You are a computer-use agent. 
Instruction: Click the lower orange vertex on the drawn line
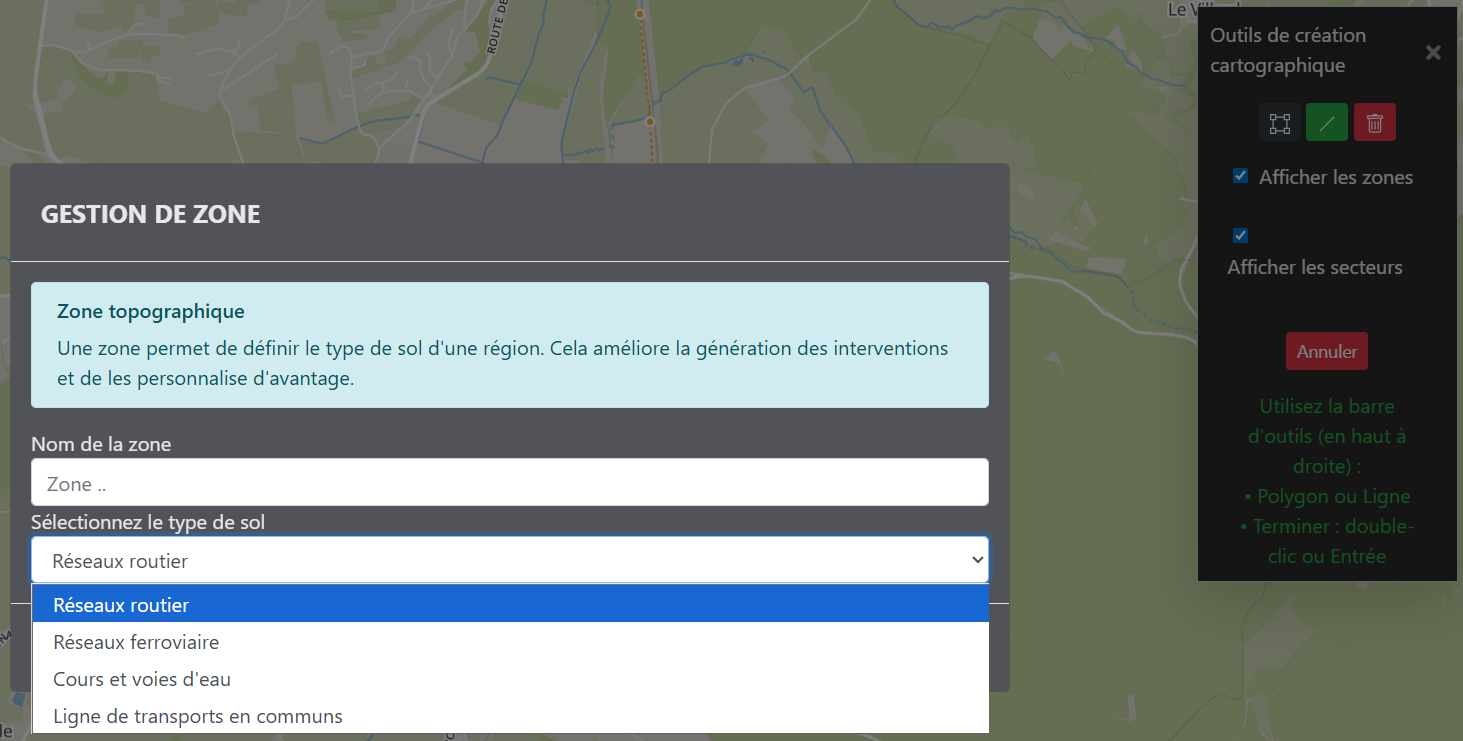tap(650, 121)
